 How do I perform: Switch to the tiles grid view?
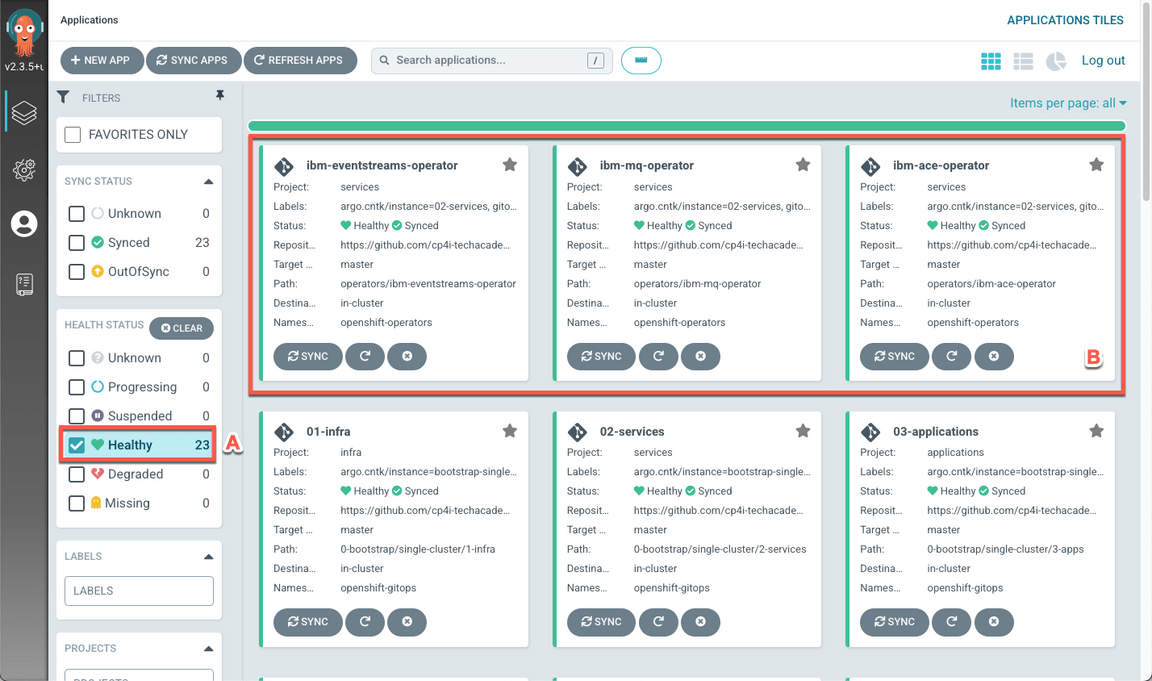(990, 61)
